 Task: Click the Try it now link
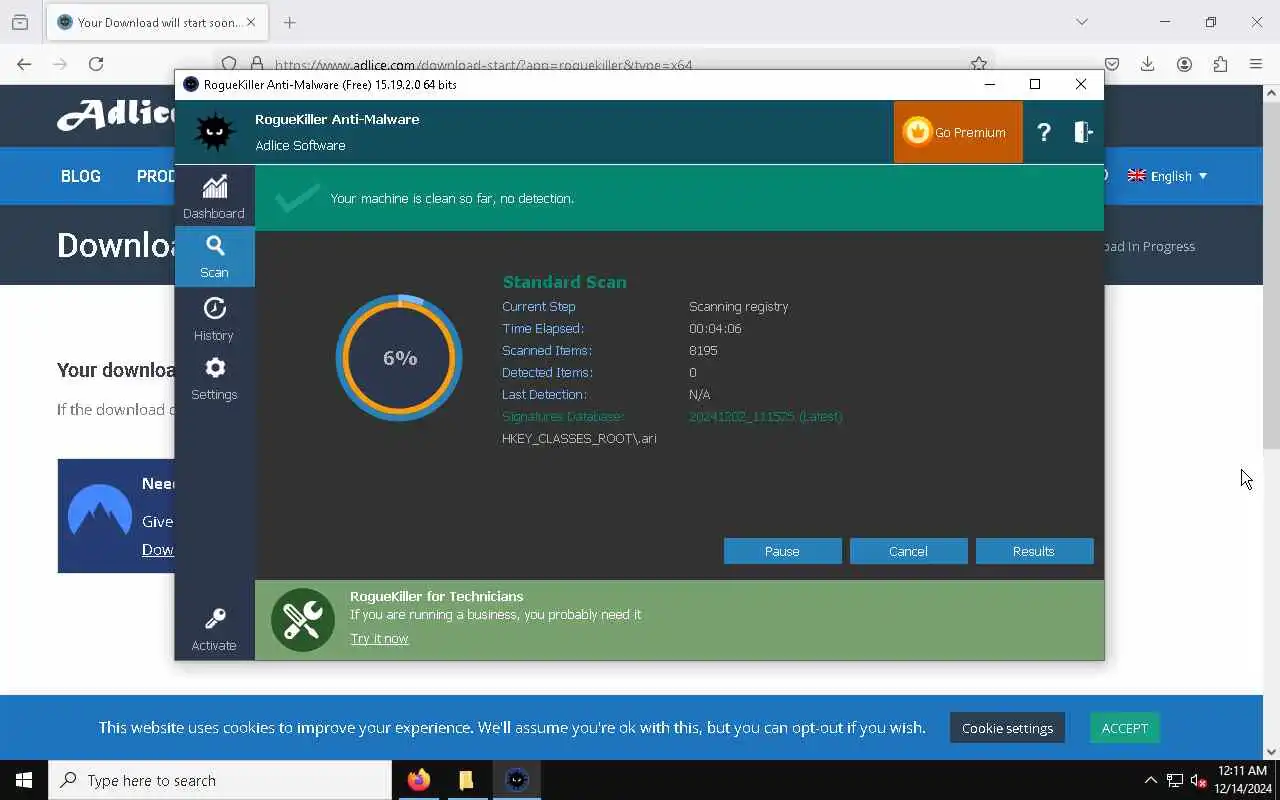pos(379,638)
